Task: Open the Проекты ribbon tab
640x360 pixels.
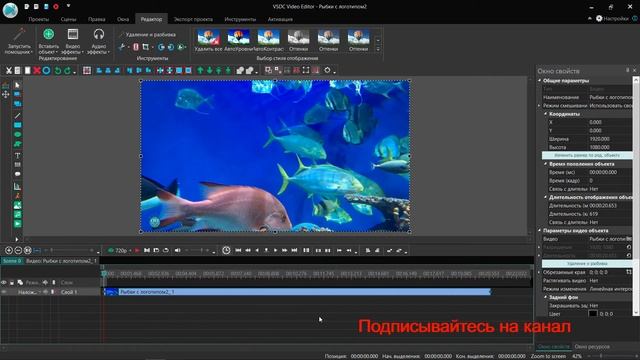Action: (x=39, y=19)
